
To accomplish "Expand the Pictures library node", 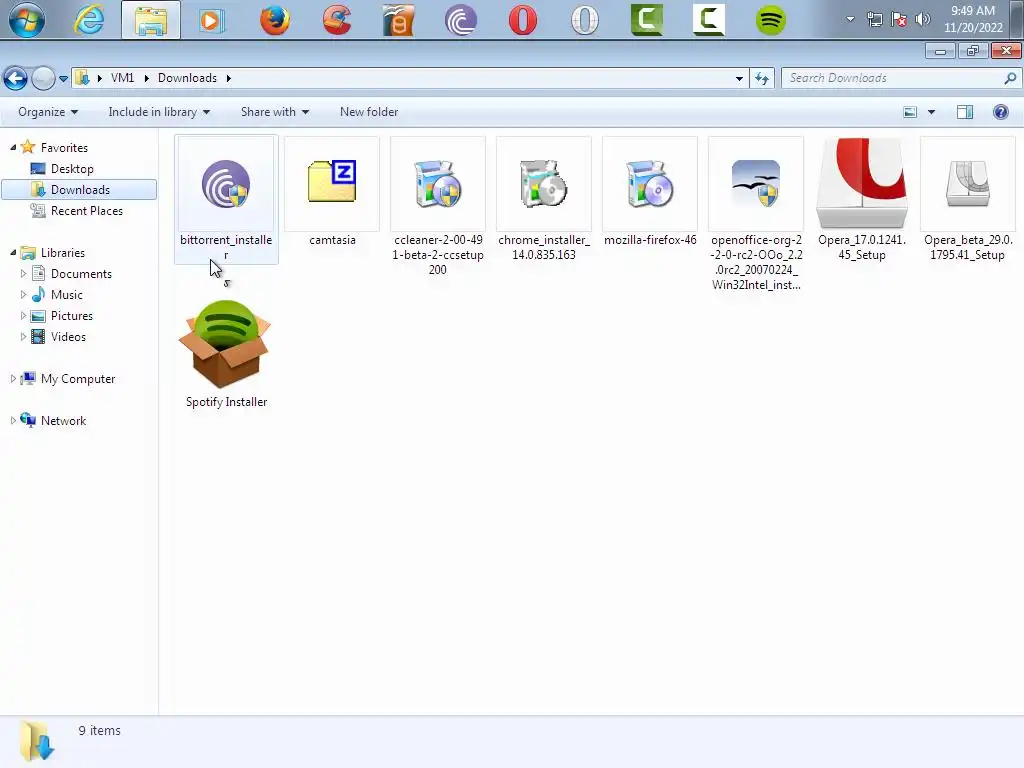I will tap(24, 315).
